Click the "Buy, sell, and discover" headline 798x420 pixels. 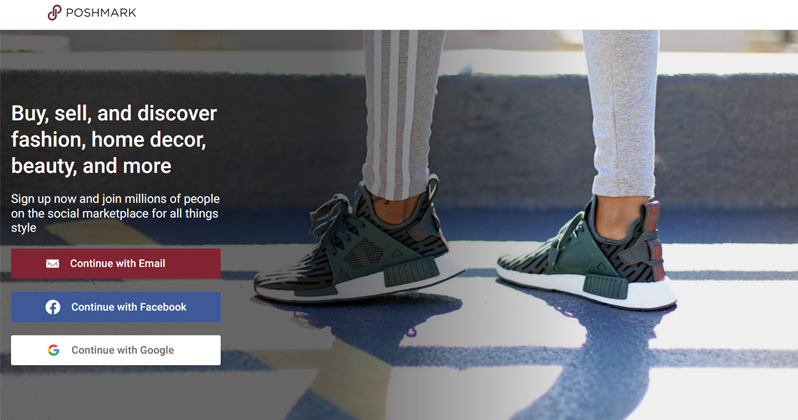click(114, 114)
